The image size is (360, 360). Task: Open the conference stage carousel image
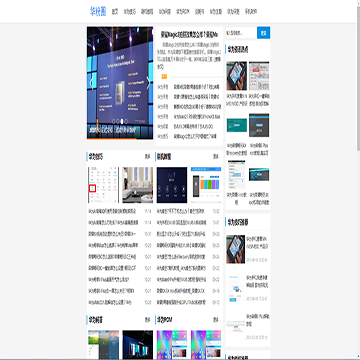pyautogui.click(x=120, y=83)
